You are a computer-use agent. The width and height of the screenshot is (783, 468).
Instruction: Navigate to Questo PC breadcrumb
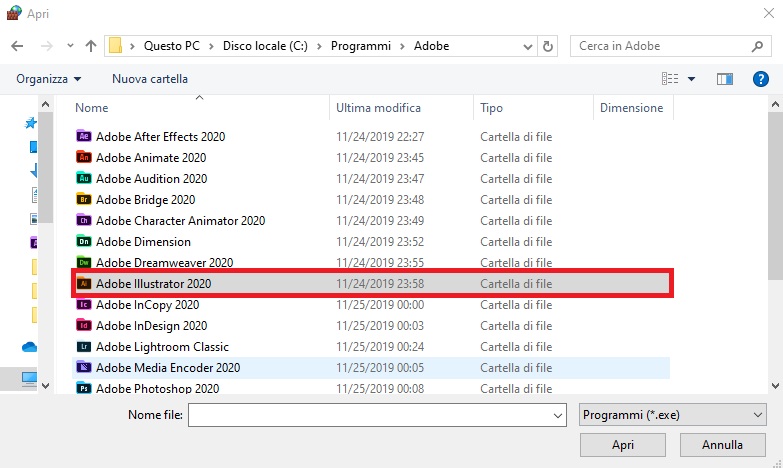point(171,46)
